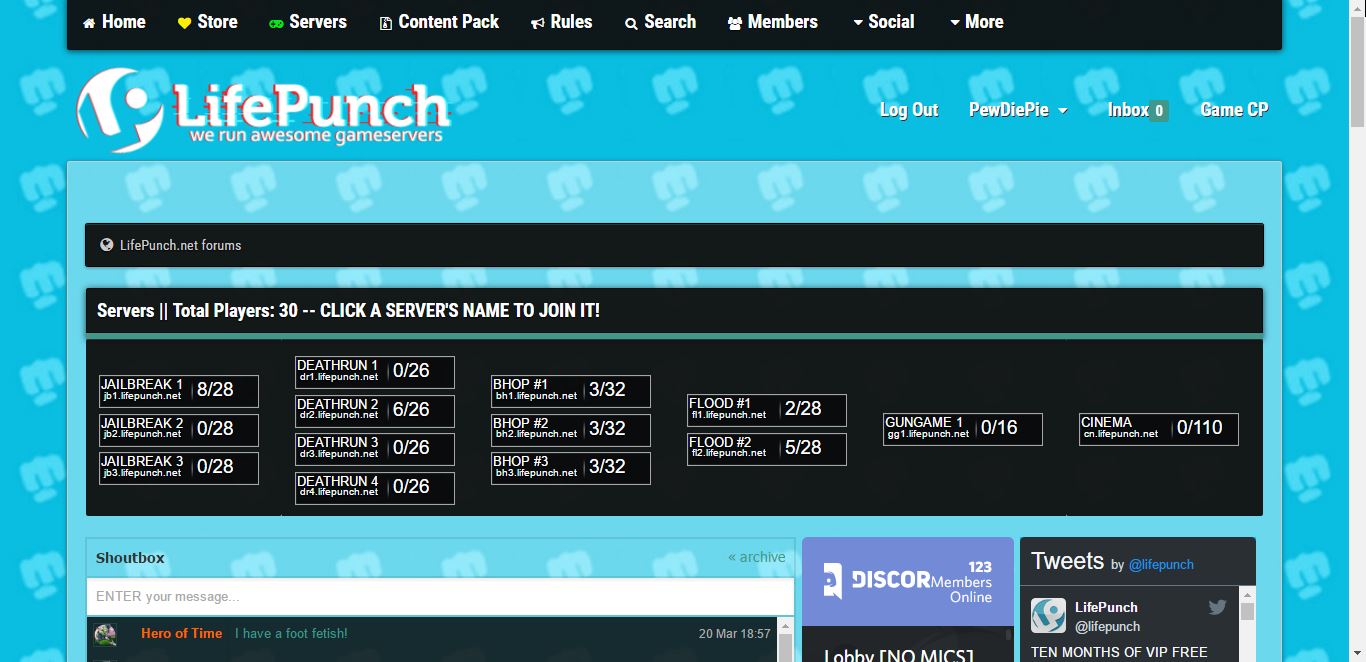Open the Search page

(660, 22)
